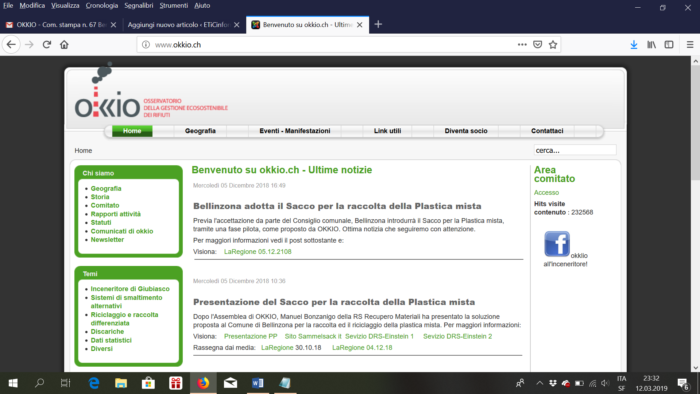This screenshot has width=700, height=394.
Task: Switch to the OKKIO Com. stampa tab
Action: [x=62, y=25]
